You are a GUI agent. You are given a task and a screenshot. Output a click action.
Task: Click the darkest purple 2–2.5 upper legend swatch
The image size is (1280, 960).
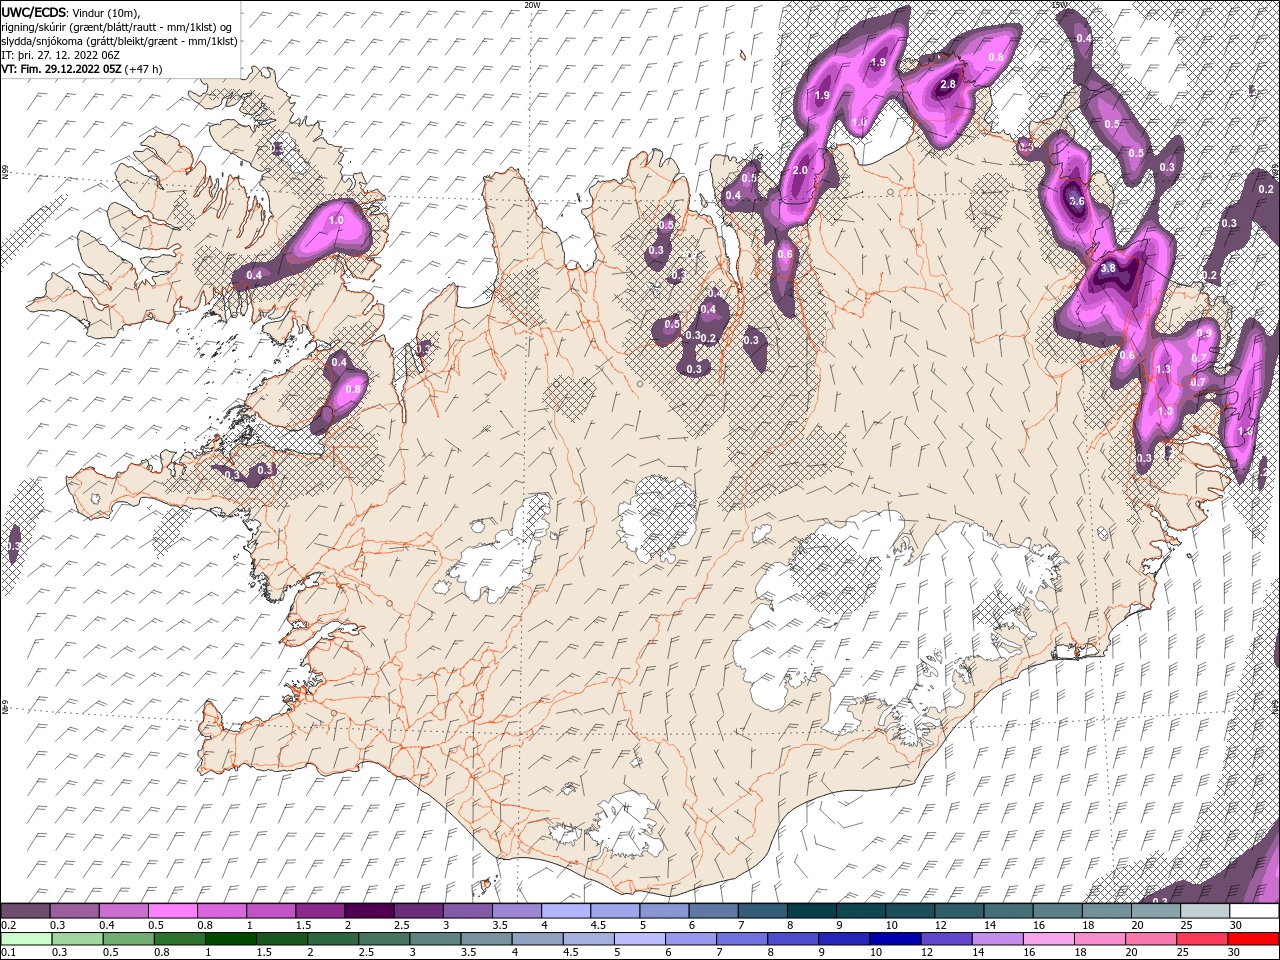pos(369,911)
